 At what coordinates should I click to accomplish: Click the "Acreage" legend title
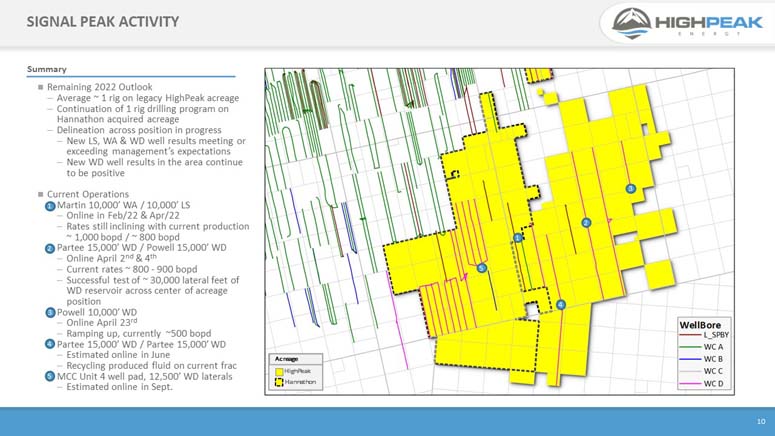[x=286, y=359]
